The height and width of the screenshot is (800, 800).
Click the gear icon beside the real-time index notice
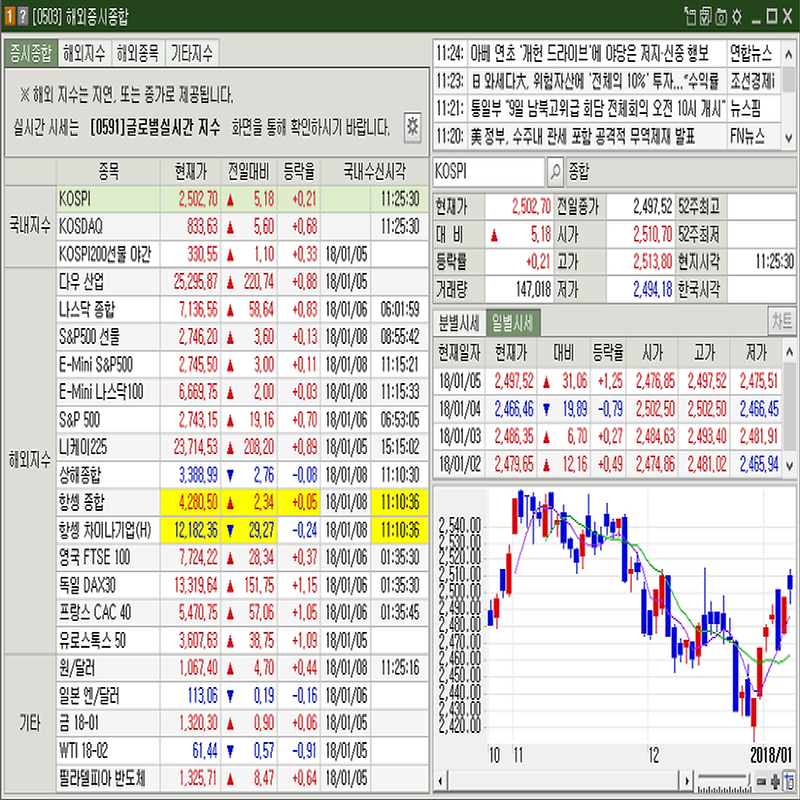pos(412,127)
